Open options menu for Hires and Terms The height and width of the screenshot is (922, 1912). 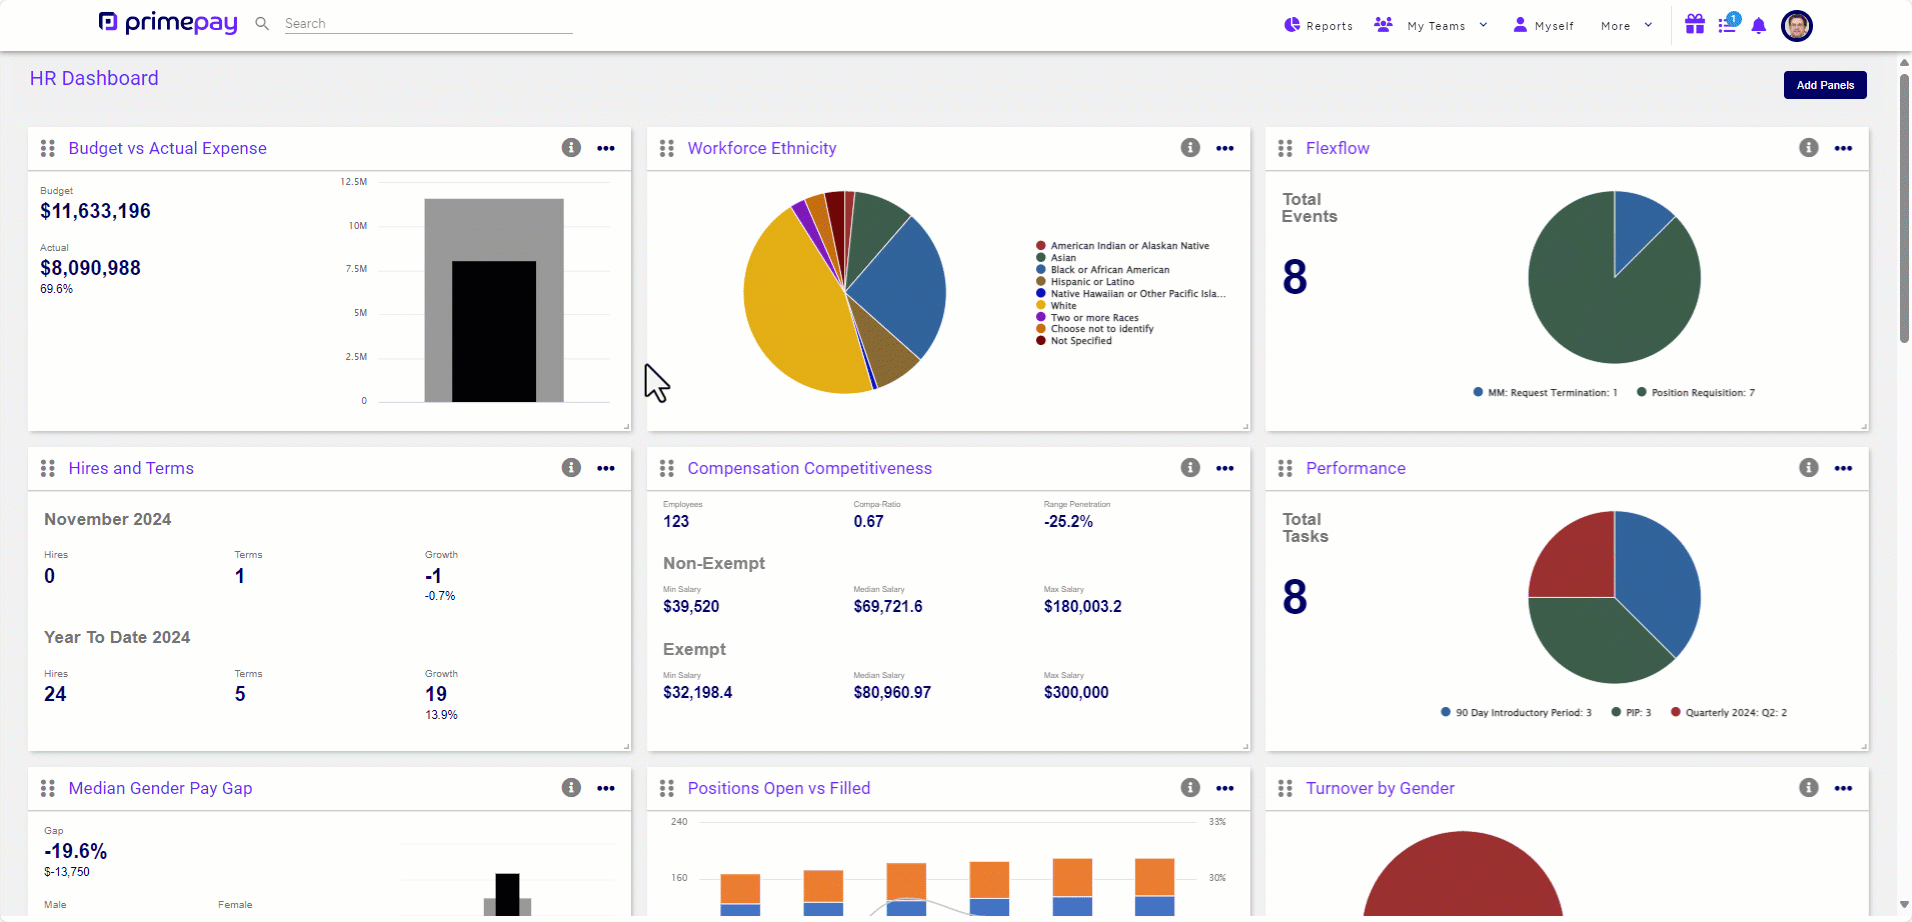[x=606, y=468]
